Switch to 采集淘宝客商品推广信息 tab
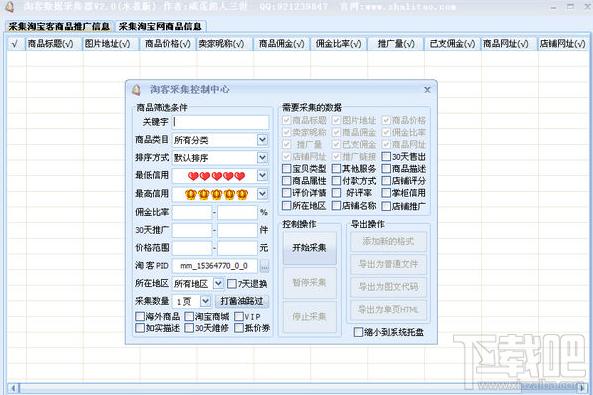The image size is (593, 395). (x=59, y=26)
